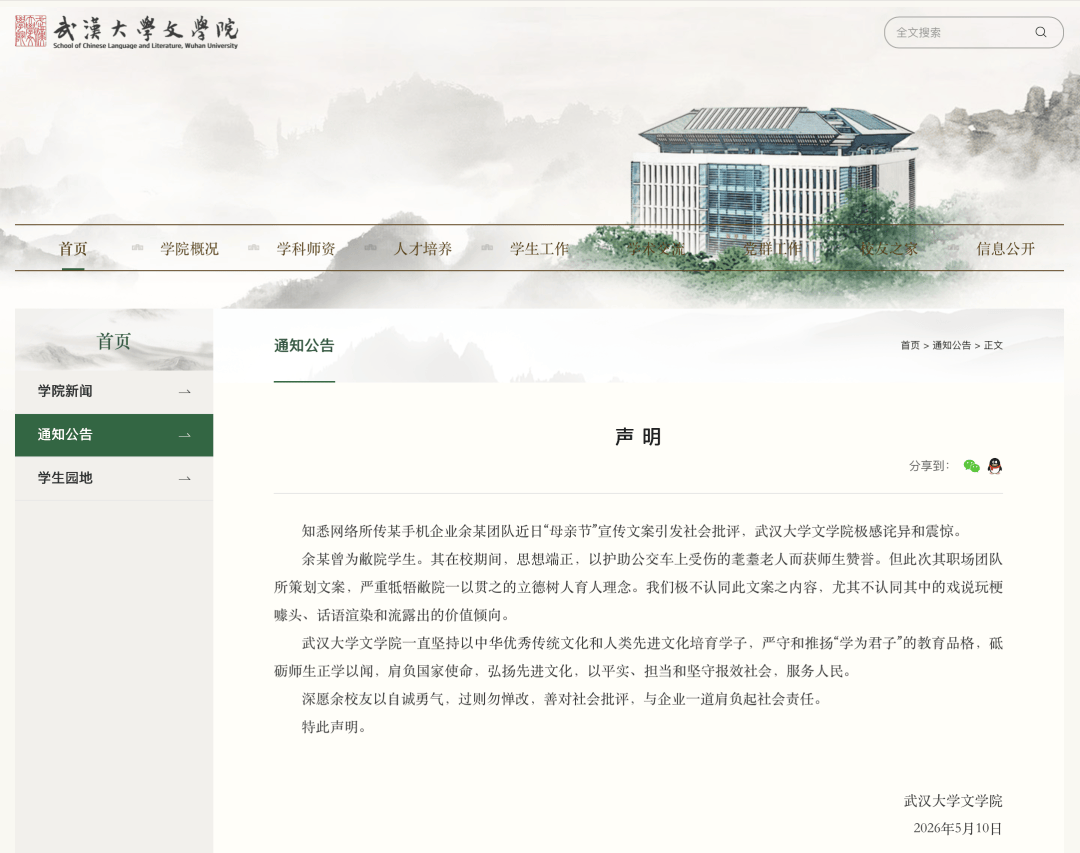This screenshot has width=1080, height=853.
Task: Open the 党群工作 navigation item
Action: [772, 249]
